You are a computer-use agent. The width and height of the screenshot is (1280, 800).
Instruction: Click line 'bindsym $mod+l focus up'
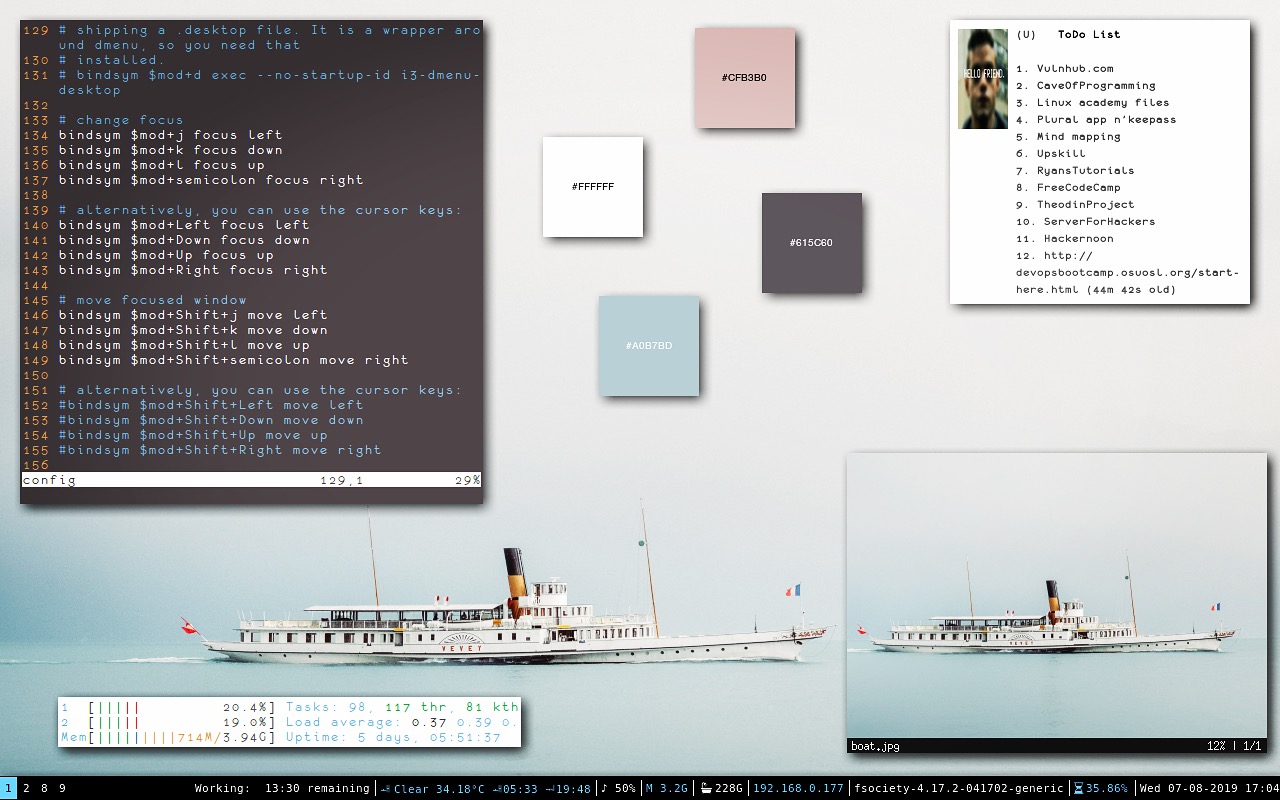point(161,165)
